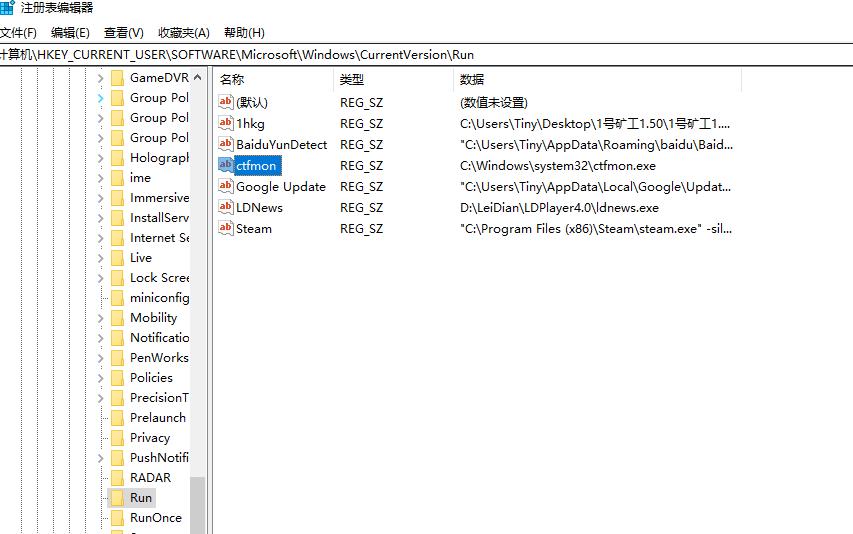Click the Privacy folder icon
The image size is (853, 534).
click(117, 438)
